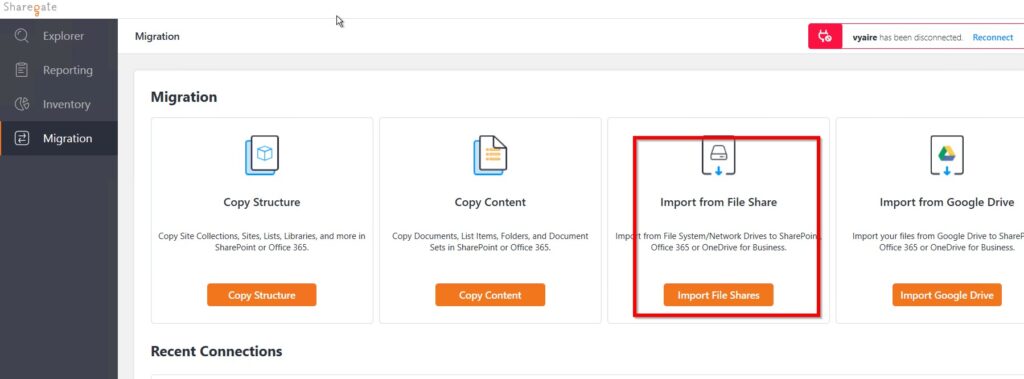The image size is (1024, 379).
Task: Click the Import from File Share title
Action: pyautogui.click(x=718, y=203)
